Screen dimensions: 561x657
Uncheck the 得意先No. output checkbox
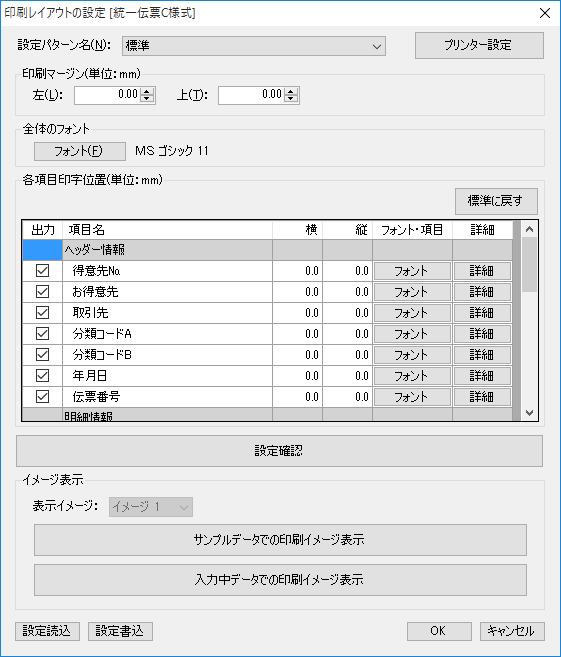point(42,271)
